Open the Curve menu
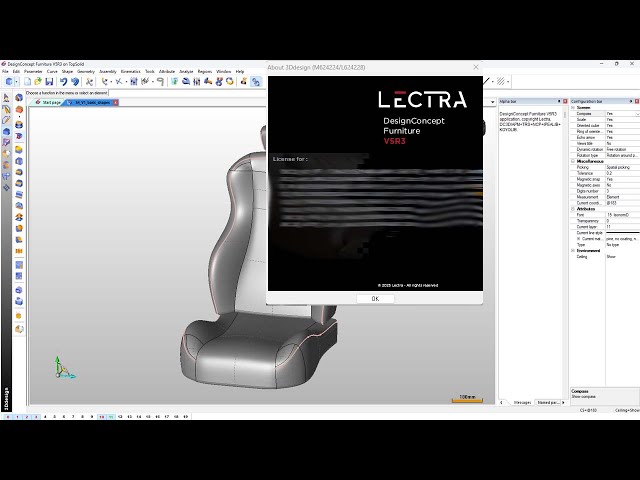The width and height of the screenshot is (640, 480). click(52, 71)
